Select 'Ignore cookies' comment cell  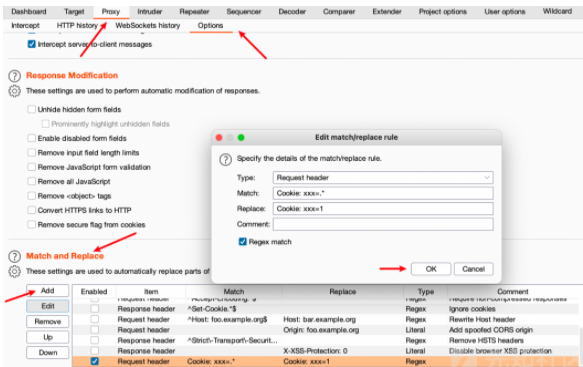472,309
